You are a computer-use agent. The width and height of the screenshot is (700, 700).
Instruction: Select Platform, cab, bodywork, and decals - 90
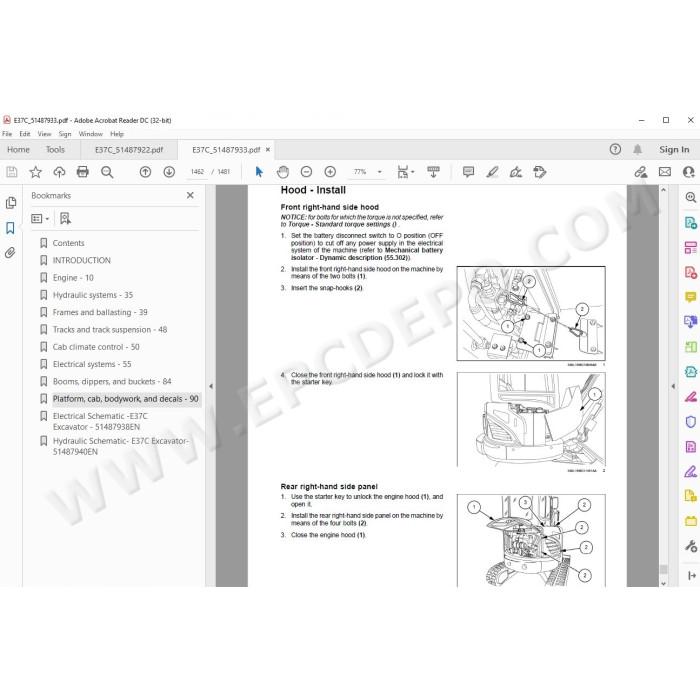coord(125,399)
